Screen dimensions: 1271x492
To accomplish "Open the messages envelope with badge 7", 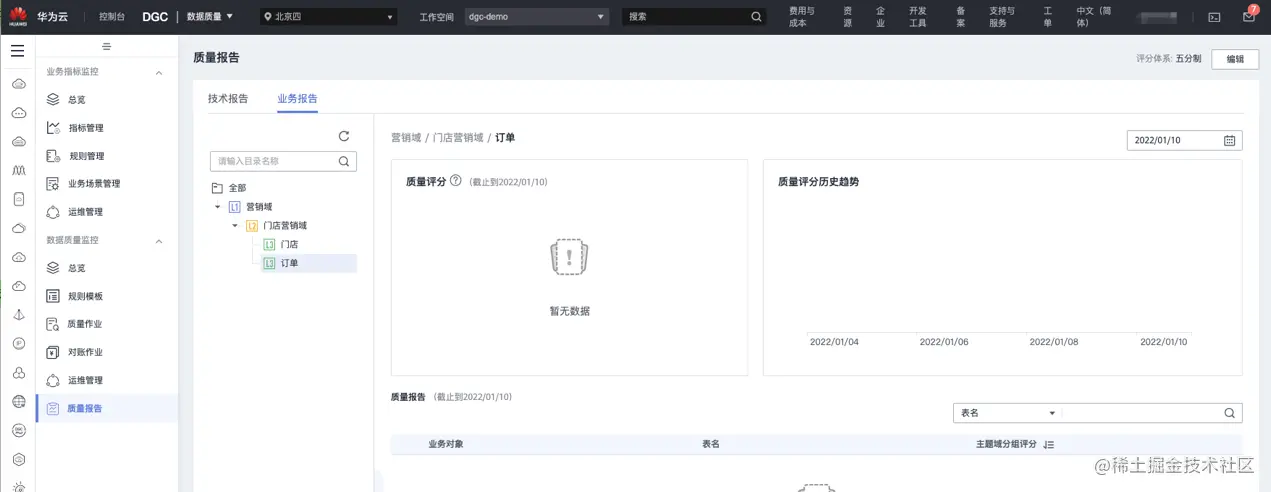I will tap(1248, 16).
